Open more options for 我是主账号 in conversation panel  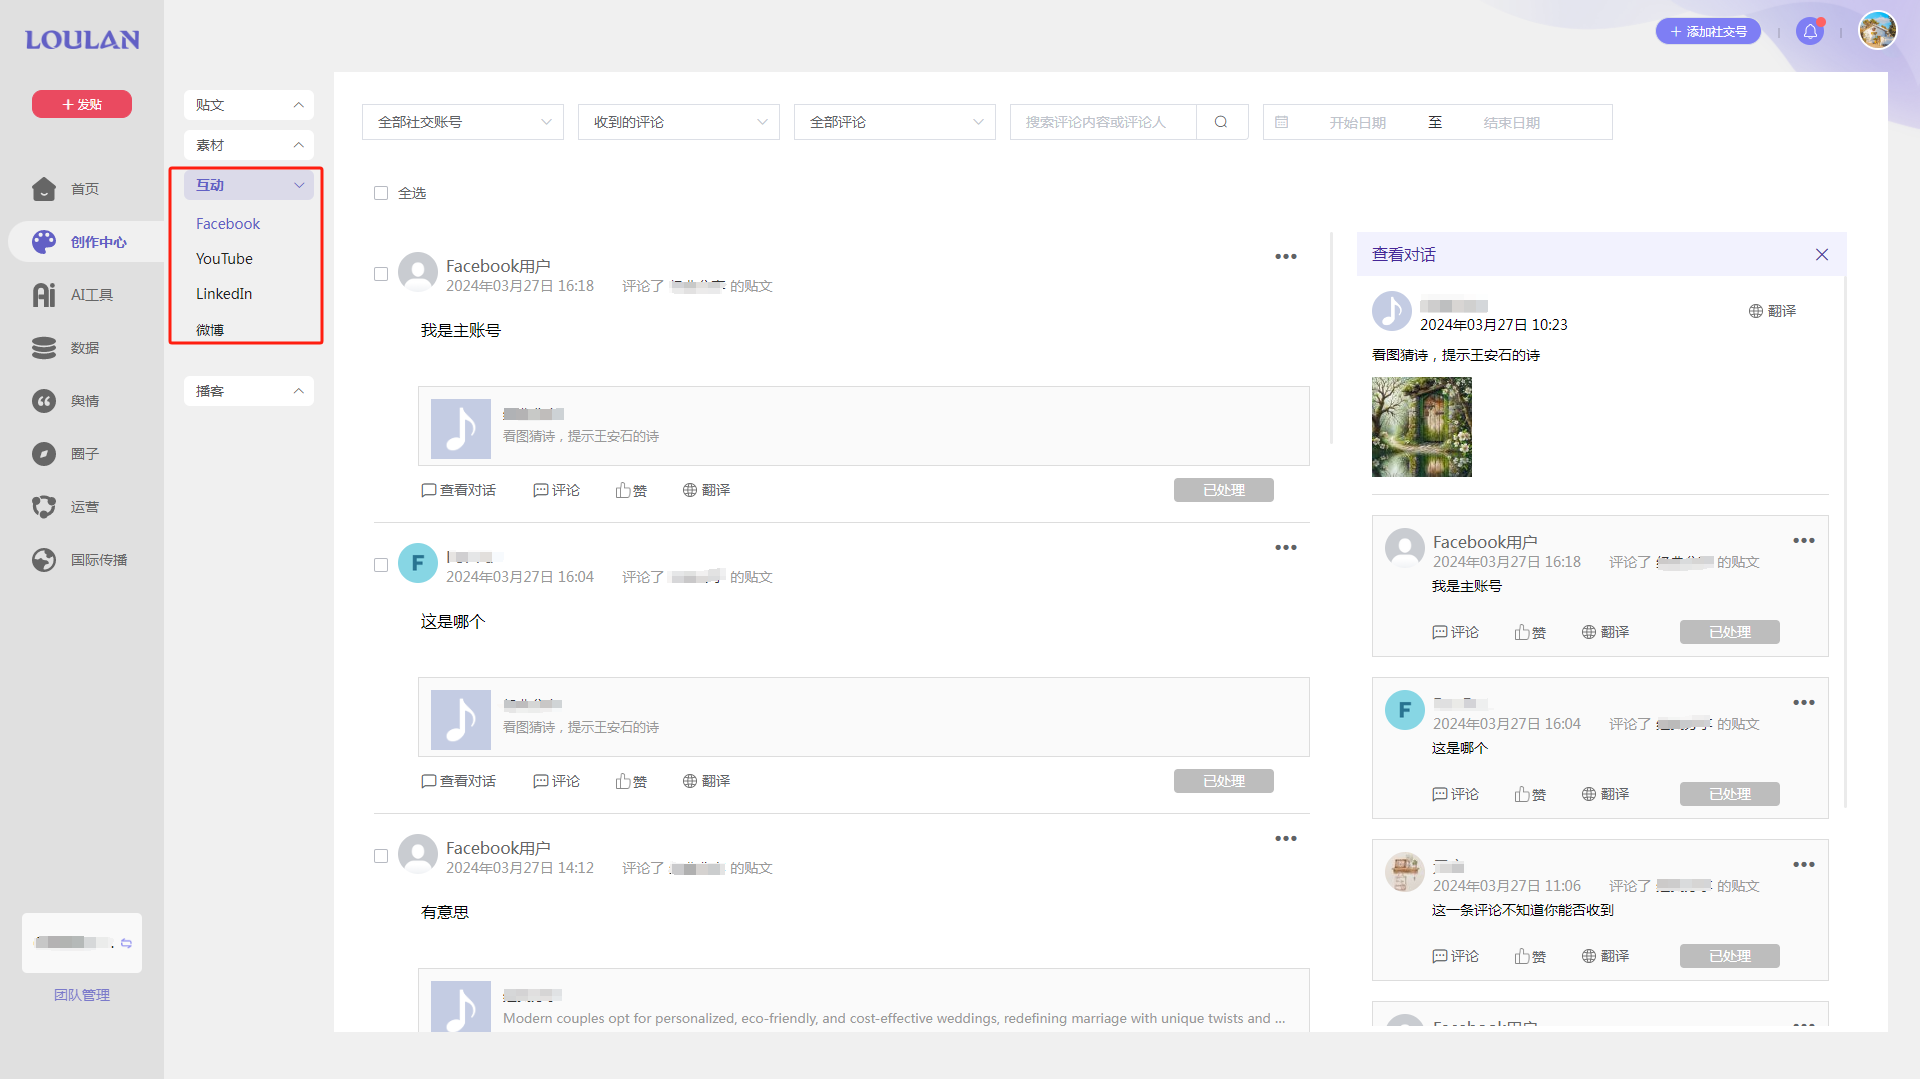(x=1804, y=541)
